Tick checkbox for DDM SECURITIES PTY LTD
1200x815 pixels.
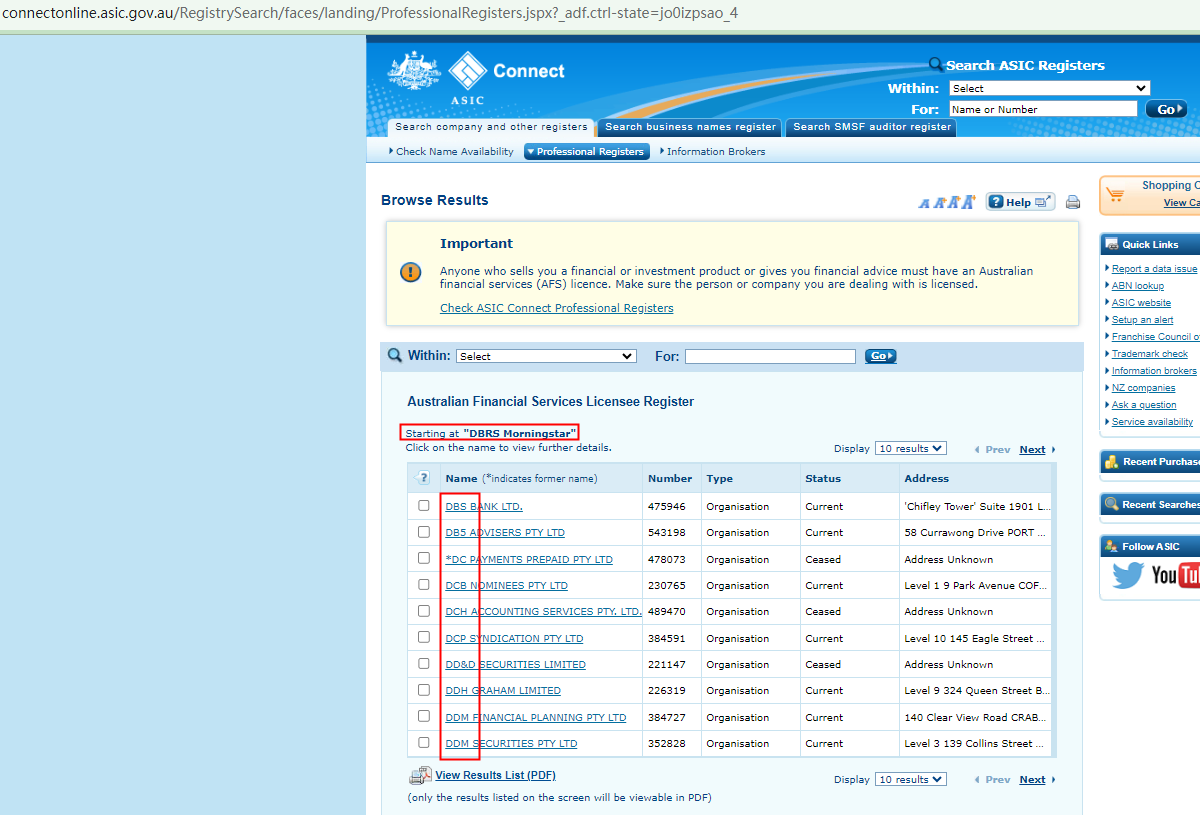pyautogui.click(x=424, y=742)
